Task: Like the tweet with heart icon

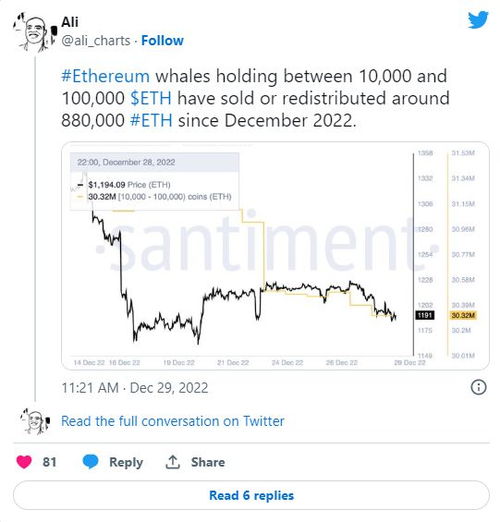Action: coord(24,462)
